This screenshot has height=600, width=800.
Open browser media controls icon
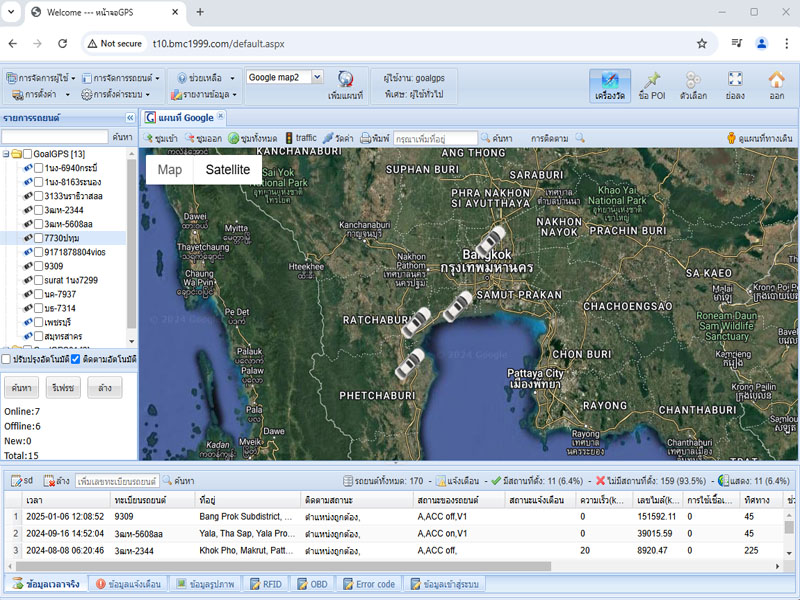[x=736, y=43]
